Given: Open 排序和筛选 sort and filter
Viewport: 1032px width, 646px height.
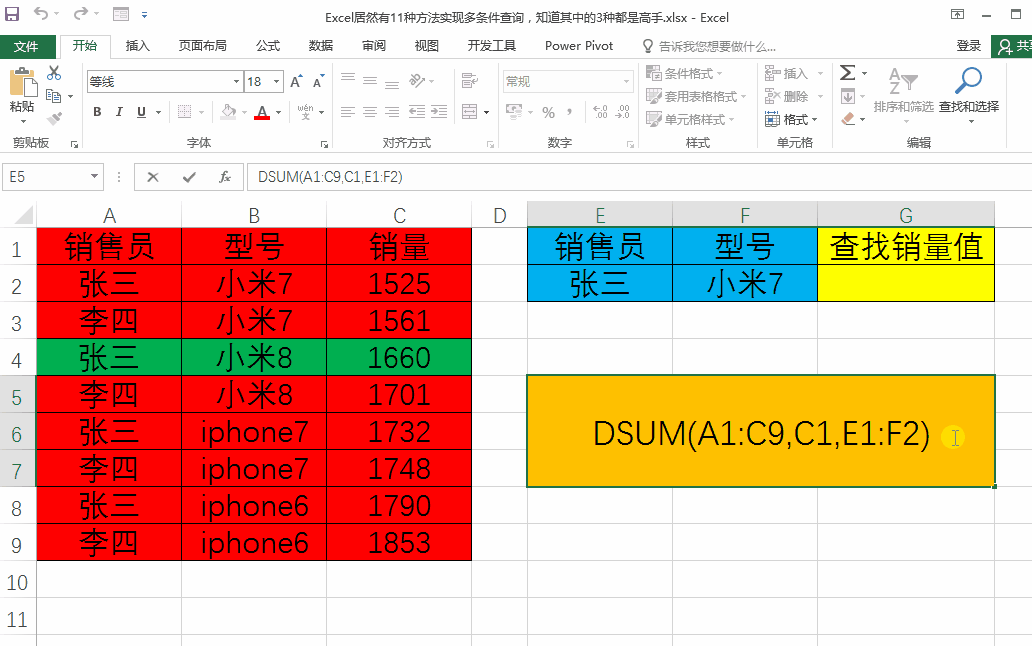Looking at the screenshot, I should click(x=904, y=95).
